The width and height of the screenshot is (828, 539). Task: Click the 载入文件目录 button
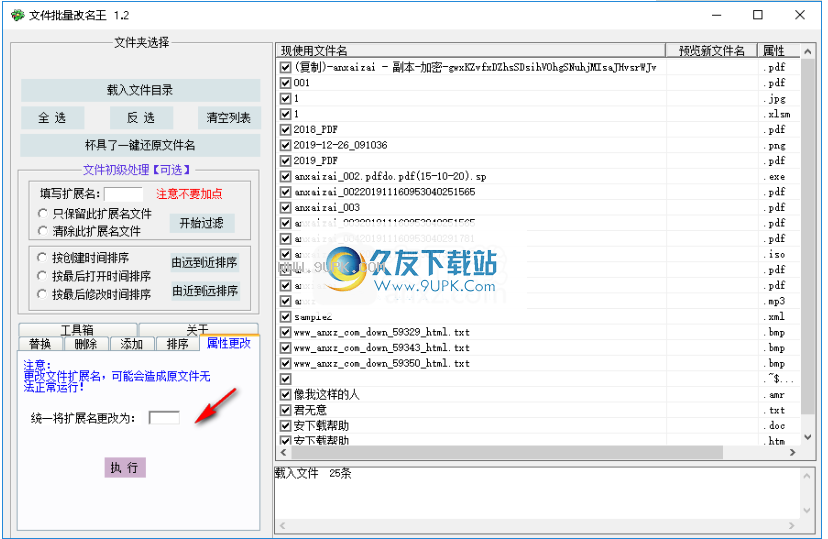(x=140, y=90)
